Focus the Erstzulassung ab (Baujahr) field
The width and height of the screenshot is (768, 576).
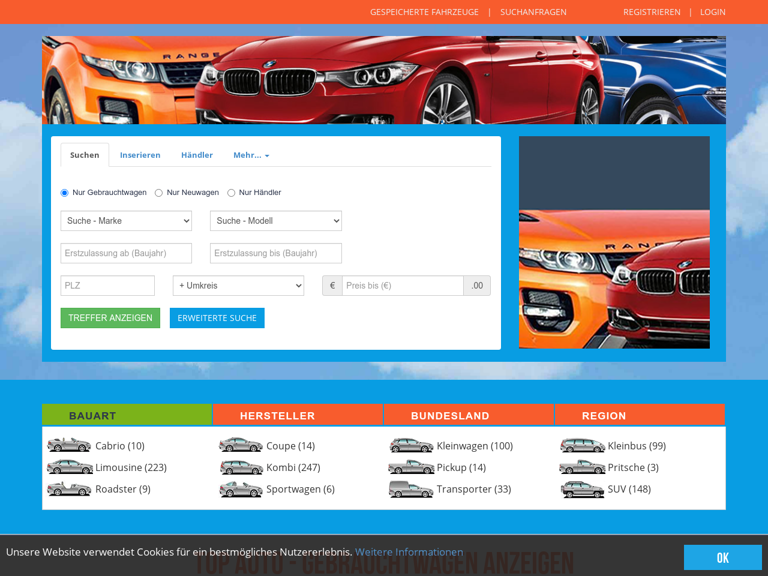click(126, 253)
